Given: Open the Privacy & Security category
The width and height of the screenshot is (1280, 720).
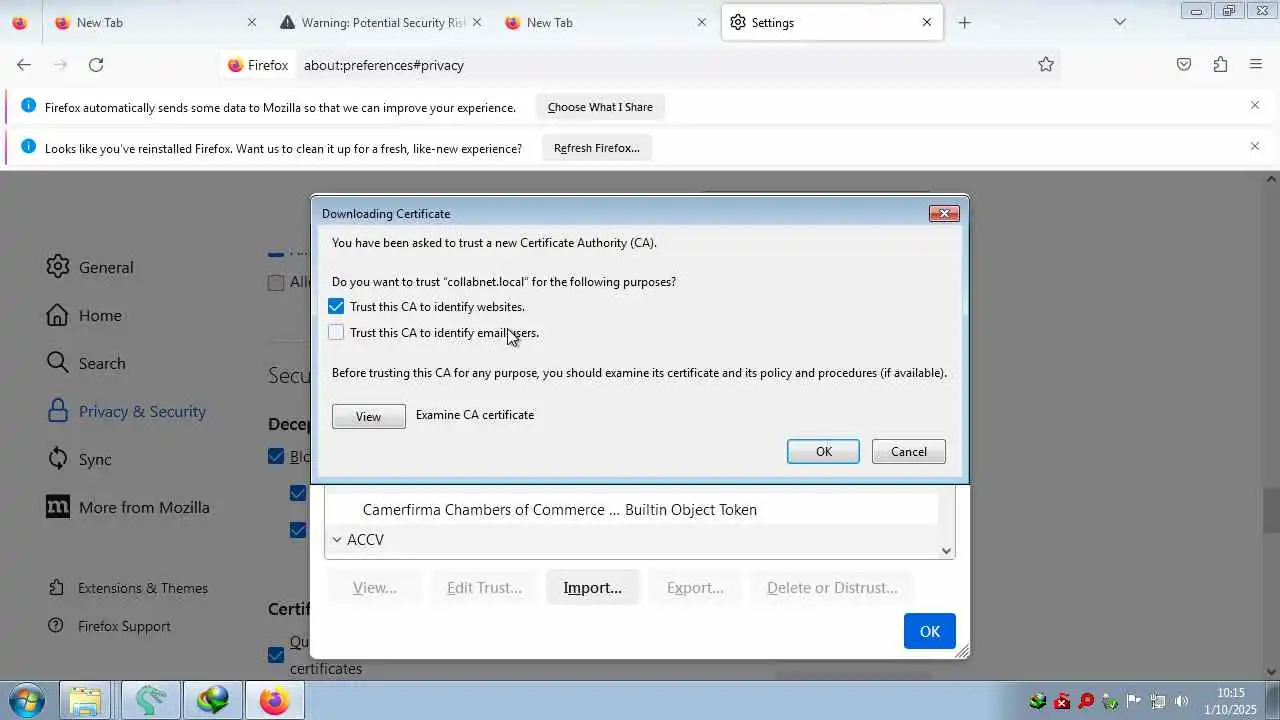Looking at the screenshot, I should pyautogui.click(x=126, y=411).
